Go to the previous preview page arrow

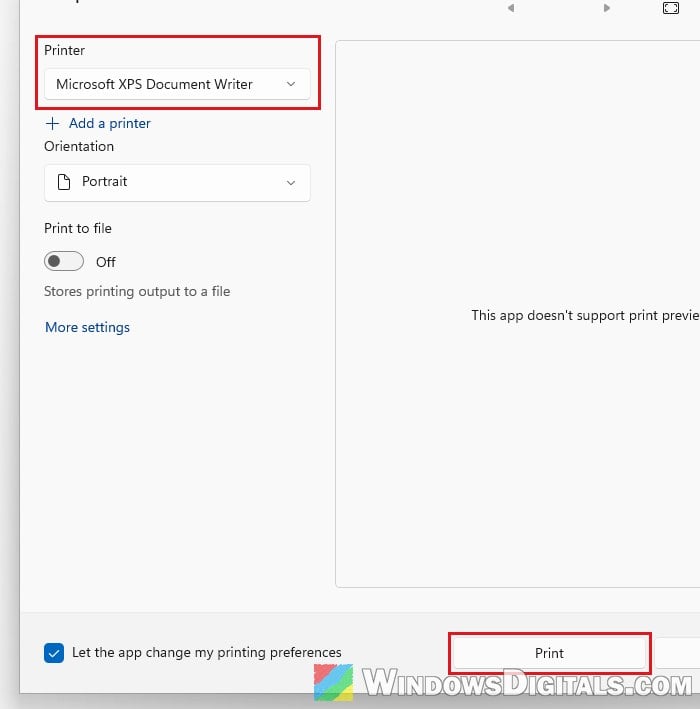(511, 8)
